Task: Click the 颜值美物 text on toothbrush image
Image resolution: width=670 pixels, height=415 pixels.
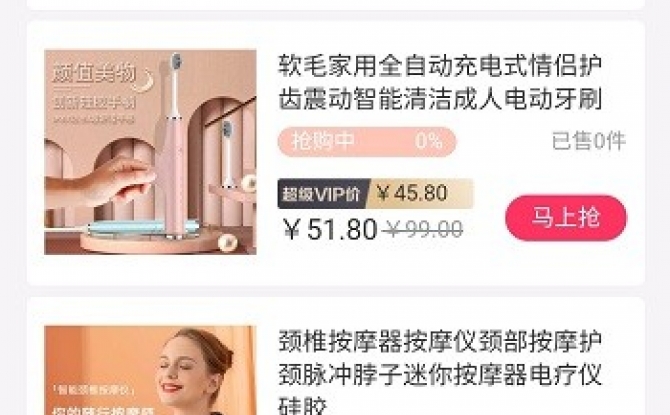Action: click(94, 74)
